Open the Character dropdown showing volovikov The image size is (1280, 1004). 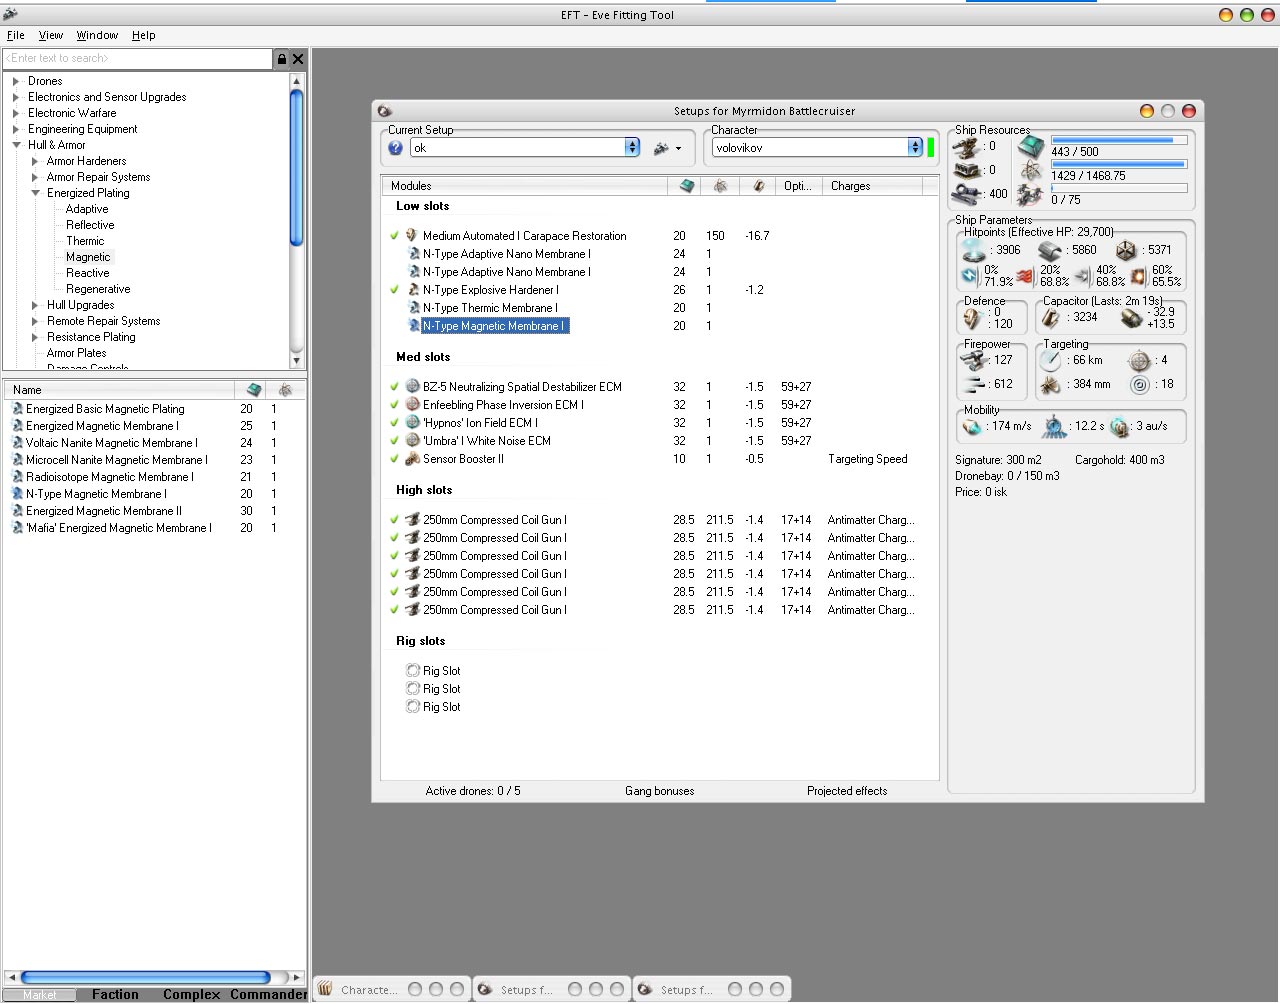coord(914,148)
